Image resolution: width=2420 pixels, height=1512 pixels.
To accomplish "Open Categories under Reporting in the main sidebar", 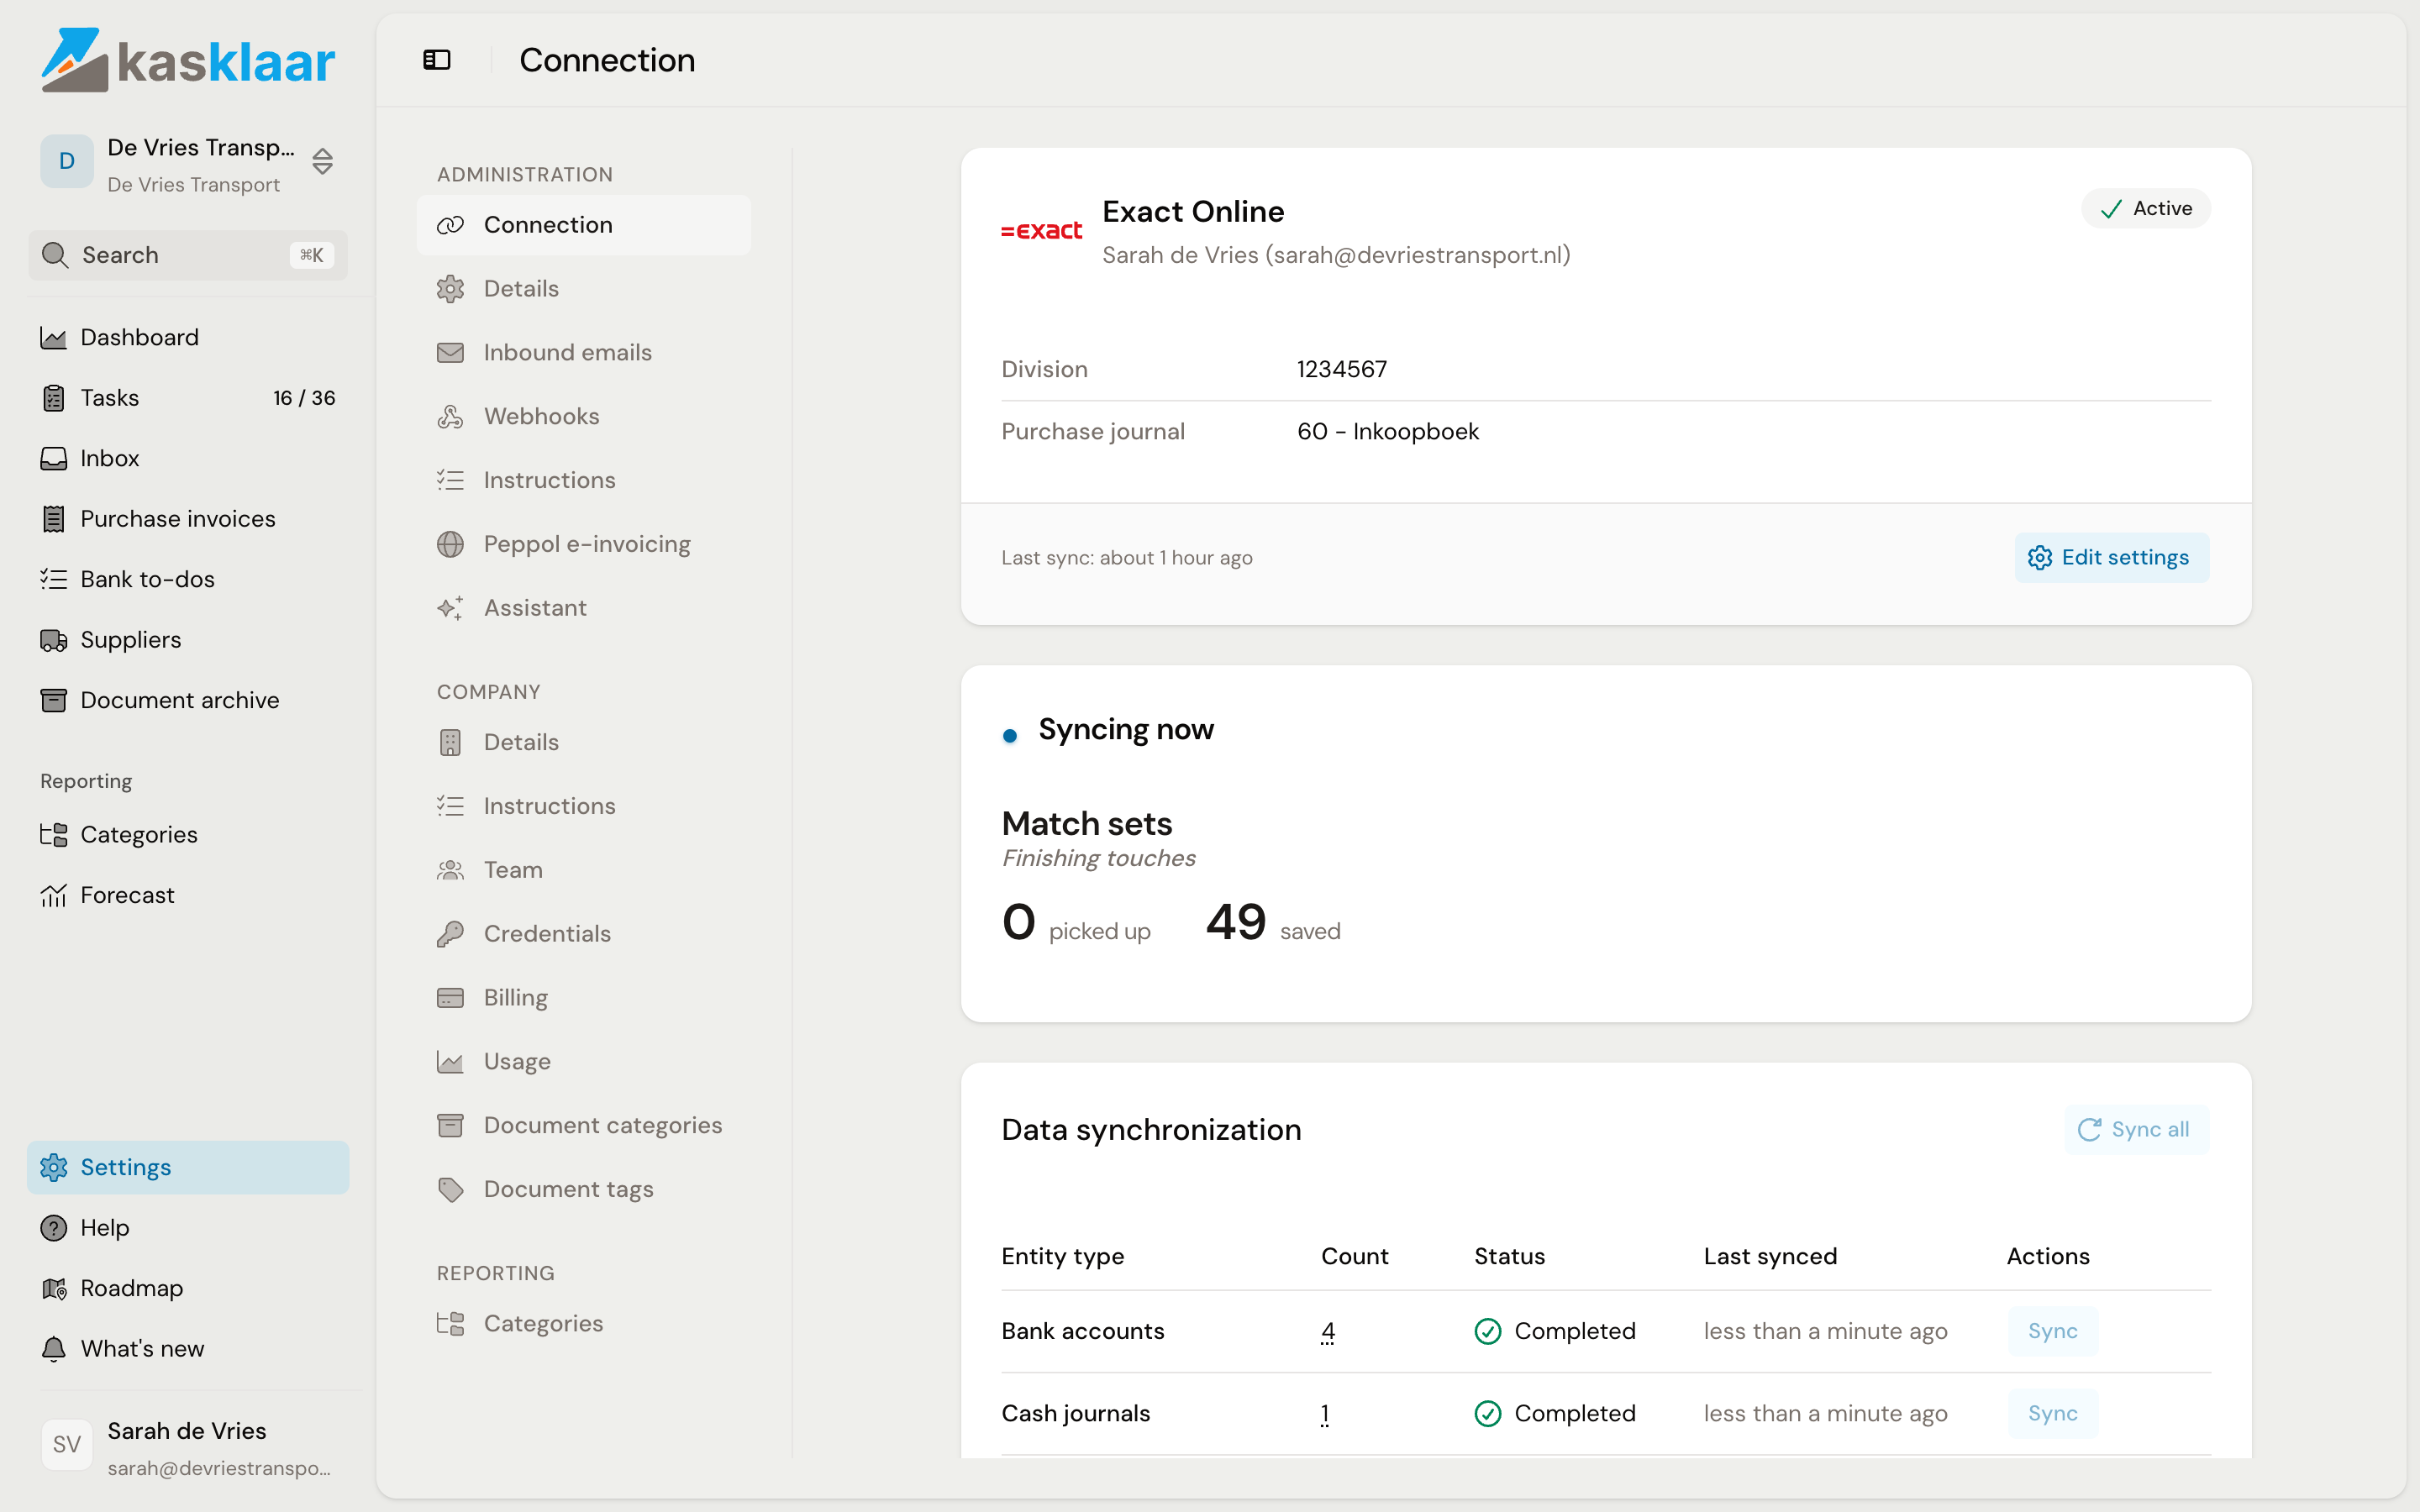I will 188,834.
